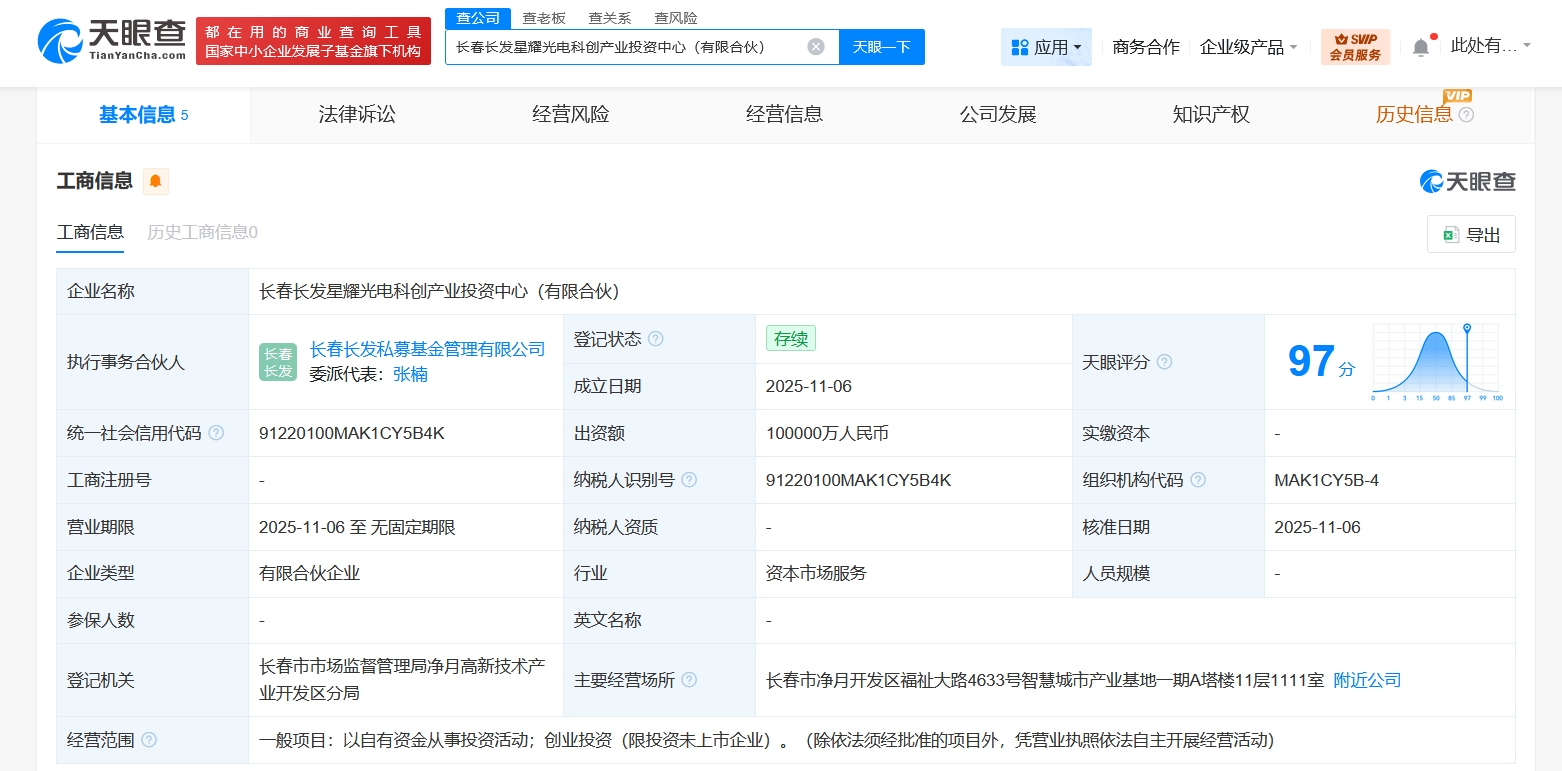Viewport: 1562px width, 771px height.
Task: Open the user account dropdown 此处有…
Action: tap(1490, 46)
